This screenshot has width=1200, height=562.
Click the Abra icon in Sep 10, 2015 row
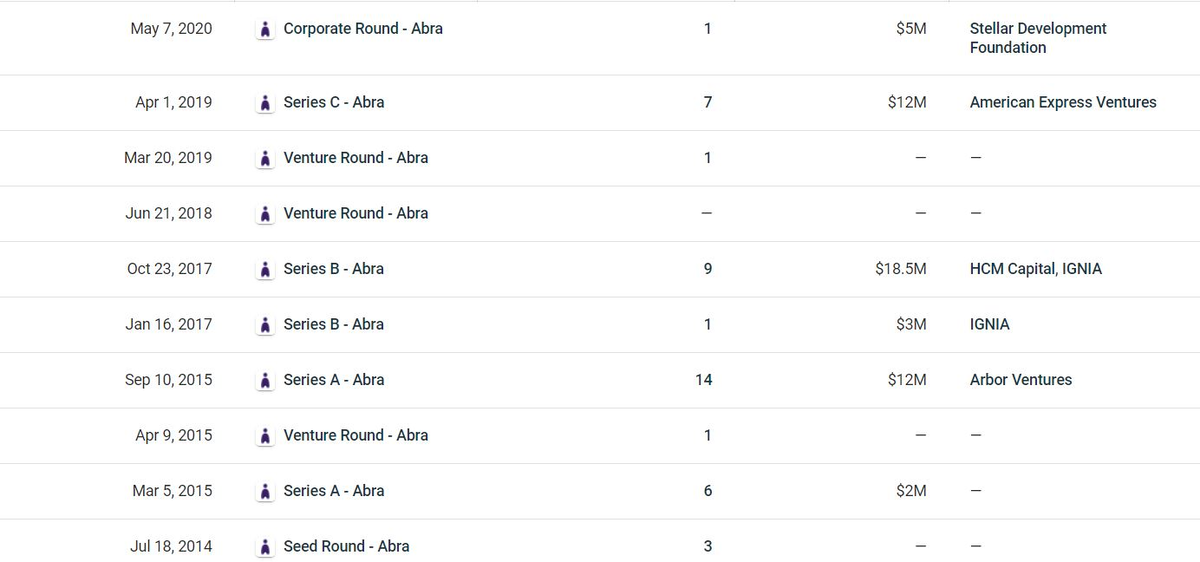coord(265,380)
